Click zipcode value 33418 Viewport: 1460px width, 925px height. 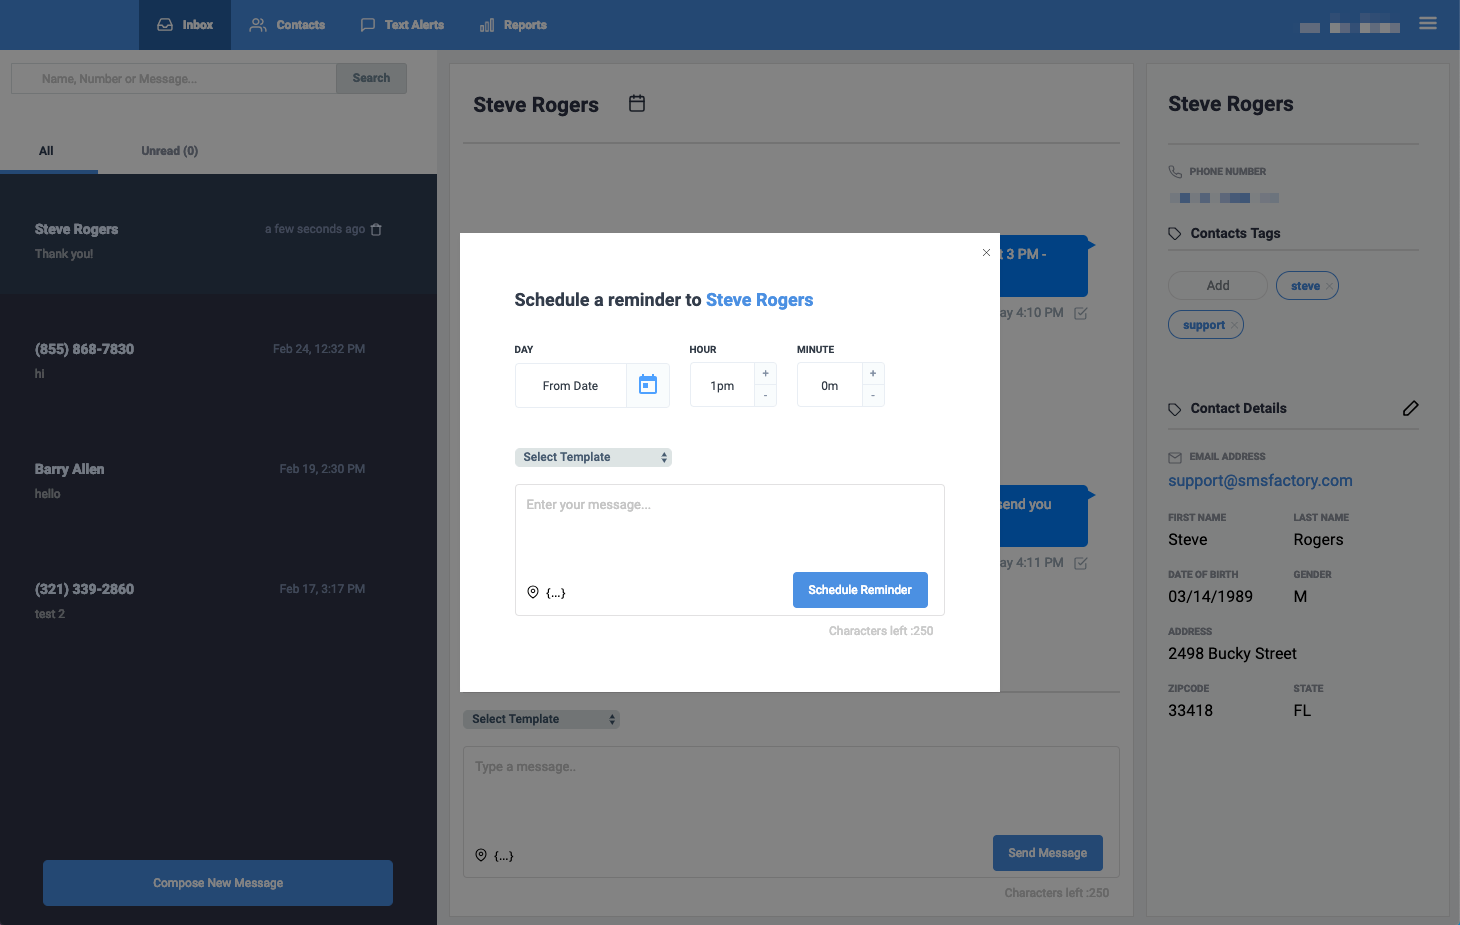[1190, 711]
